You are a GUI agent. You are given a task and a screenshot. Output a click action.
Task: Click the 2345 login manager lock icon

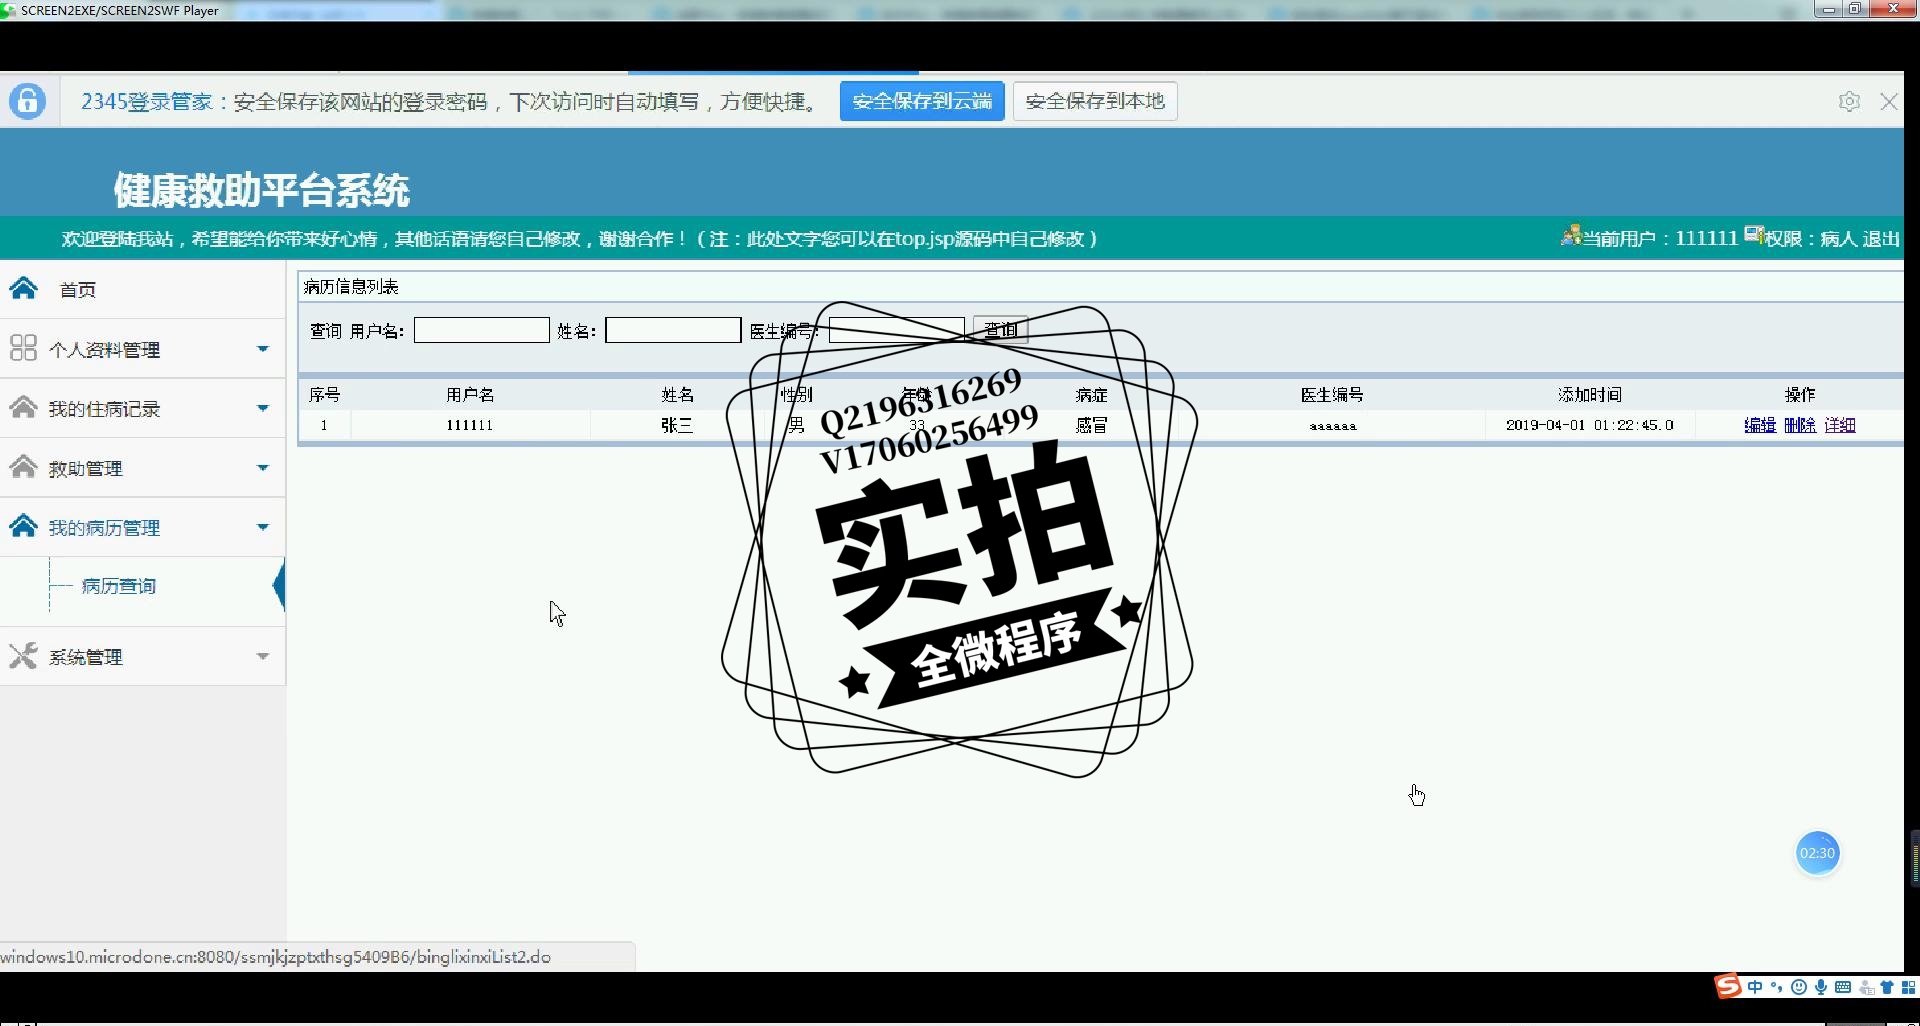point(28,101)
